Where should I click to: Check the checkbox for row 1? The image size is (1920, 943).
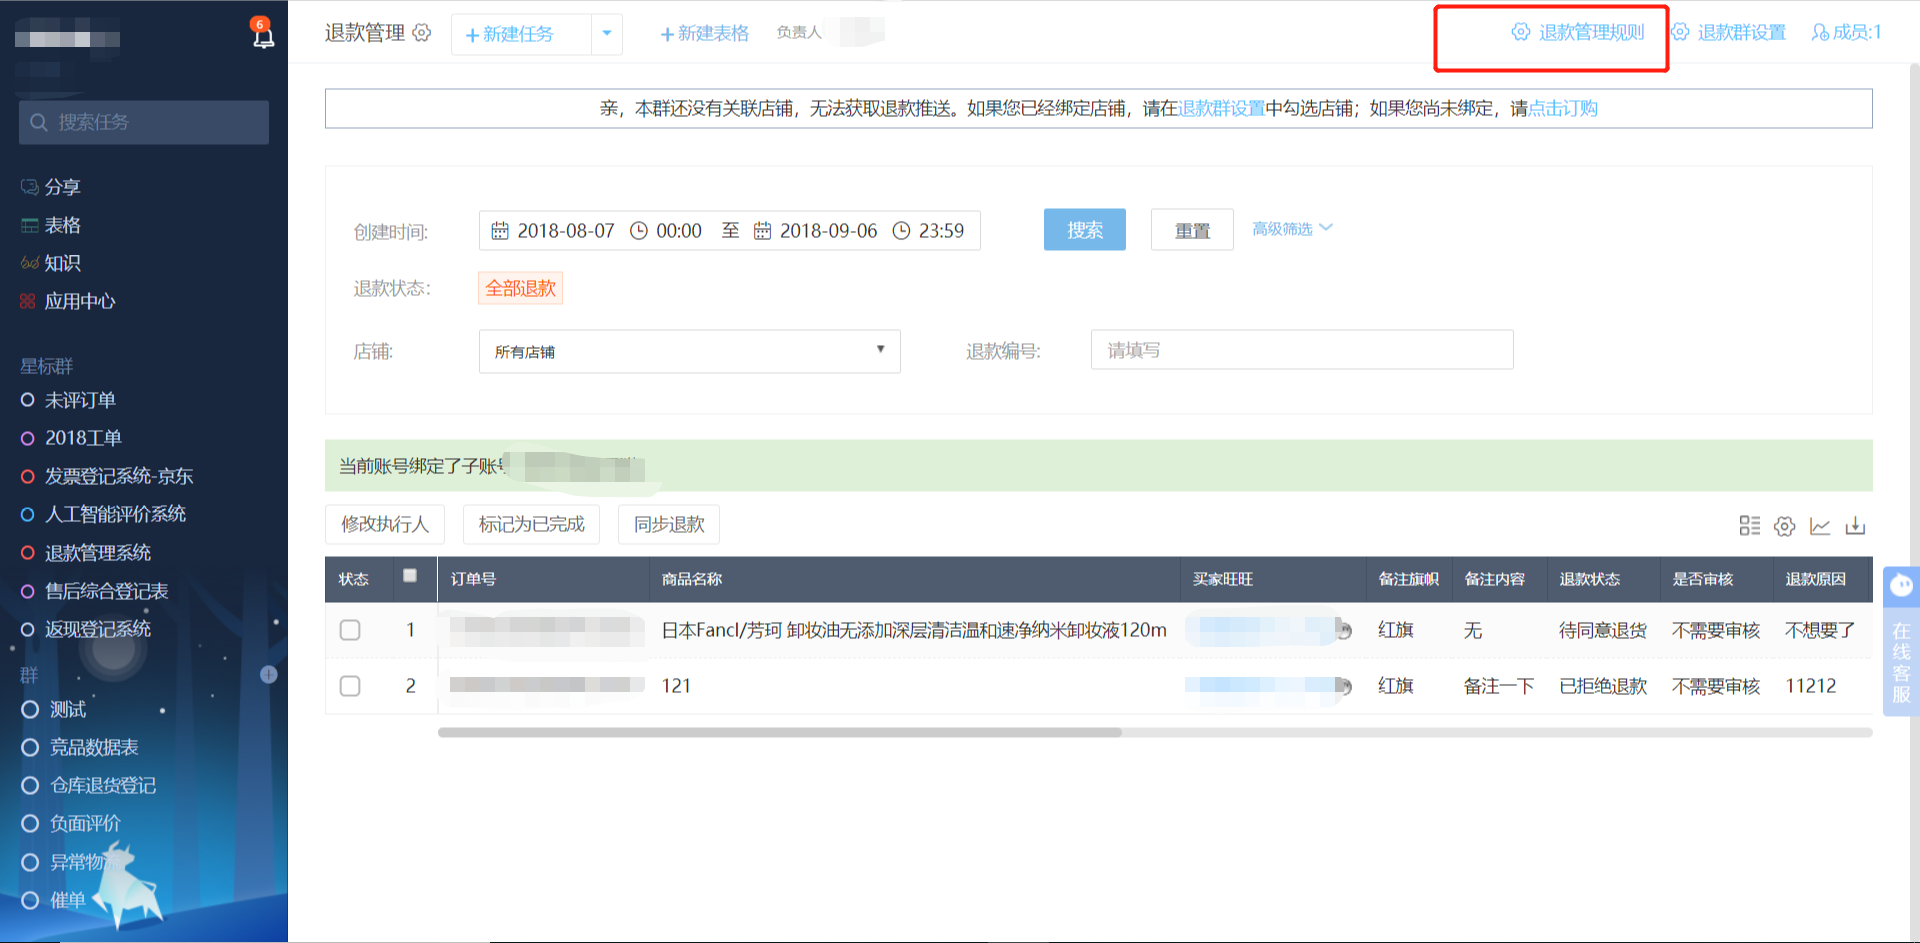point(350,630)
